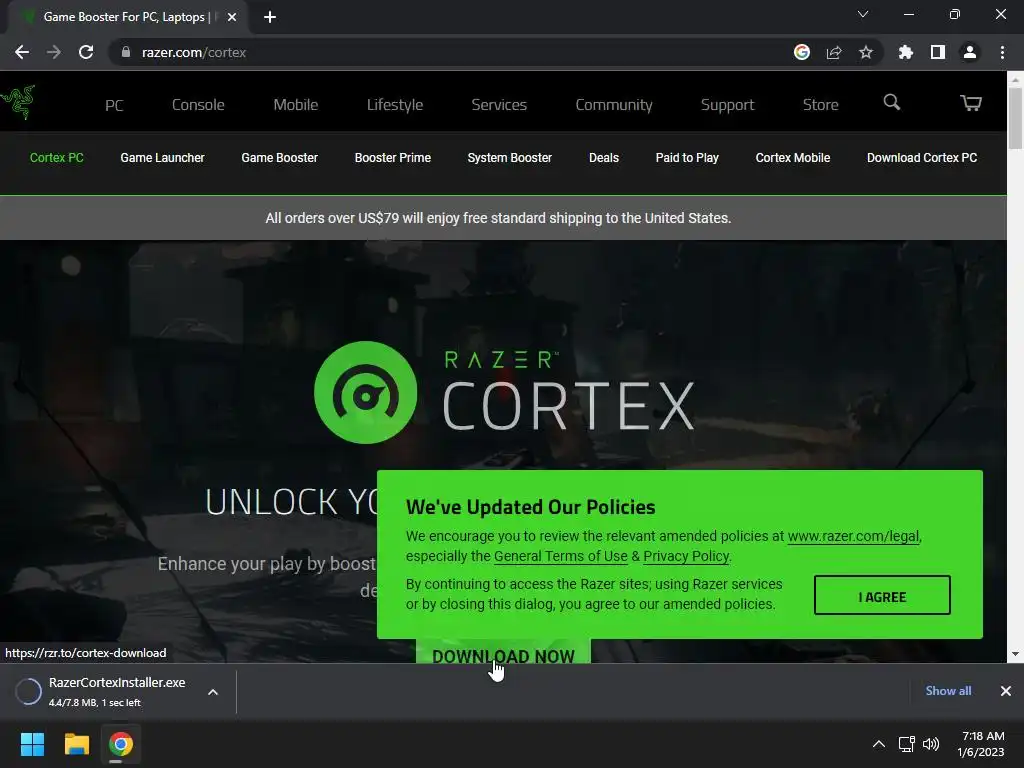1024x768 pixels.
Task: Open the Services menu
Action: tap(499, 105)
